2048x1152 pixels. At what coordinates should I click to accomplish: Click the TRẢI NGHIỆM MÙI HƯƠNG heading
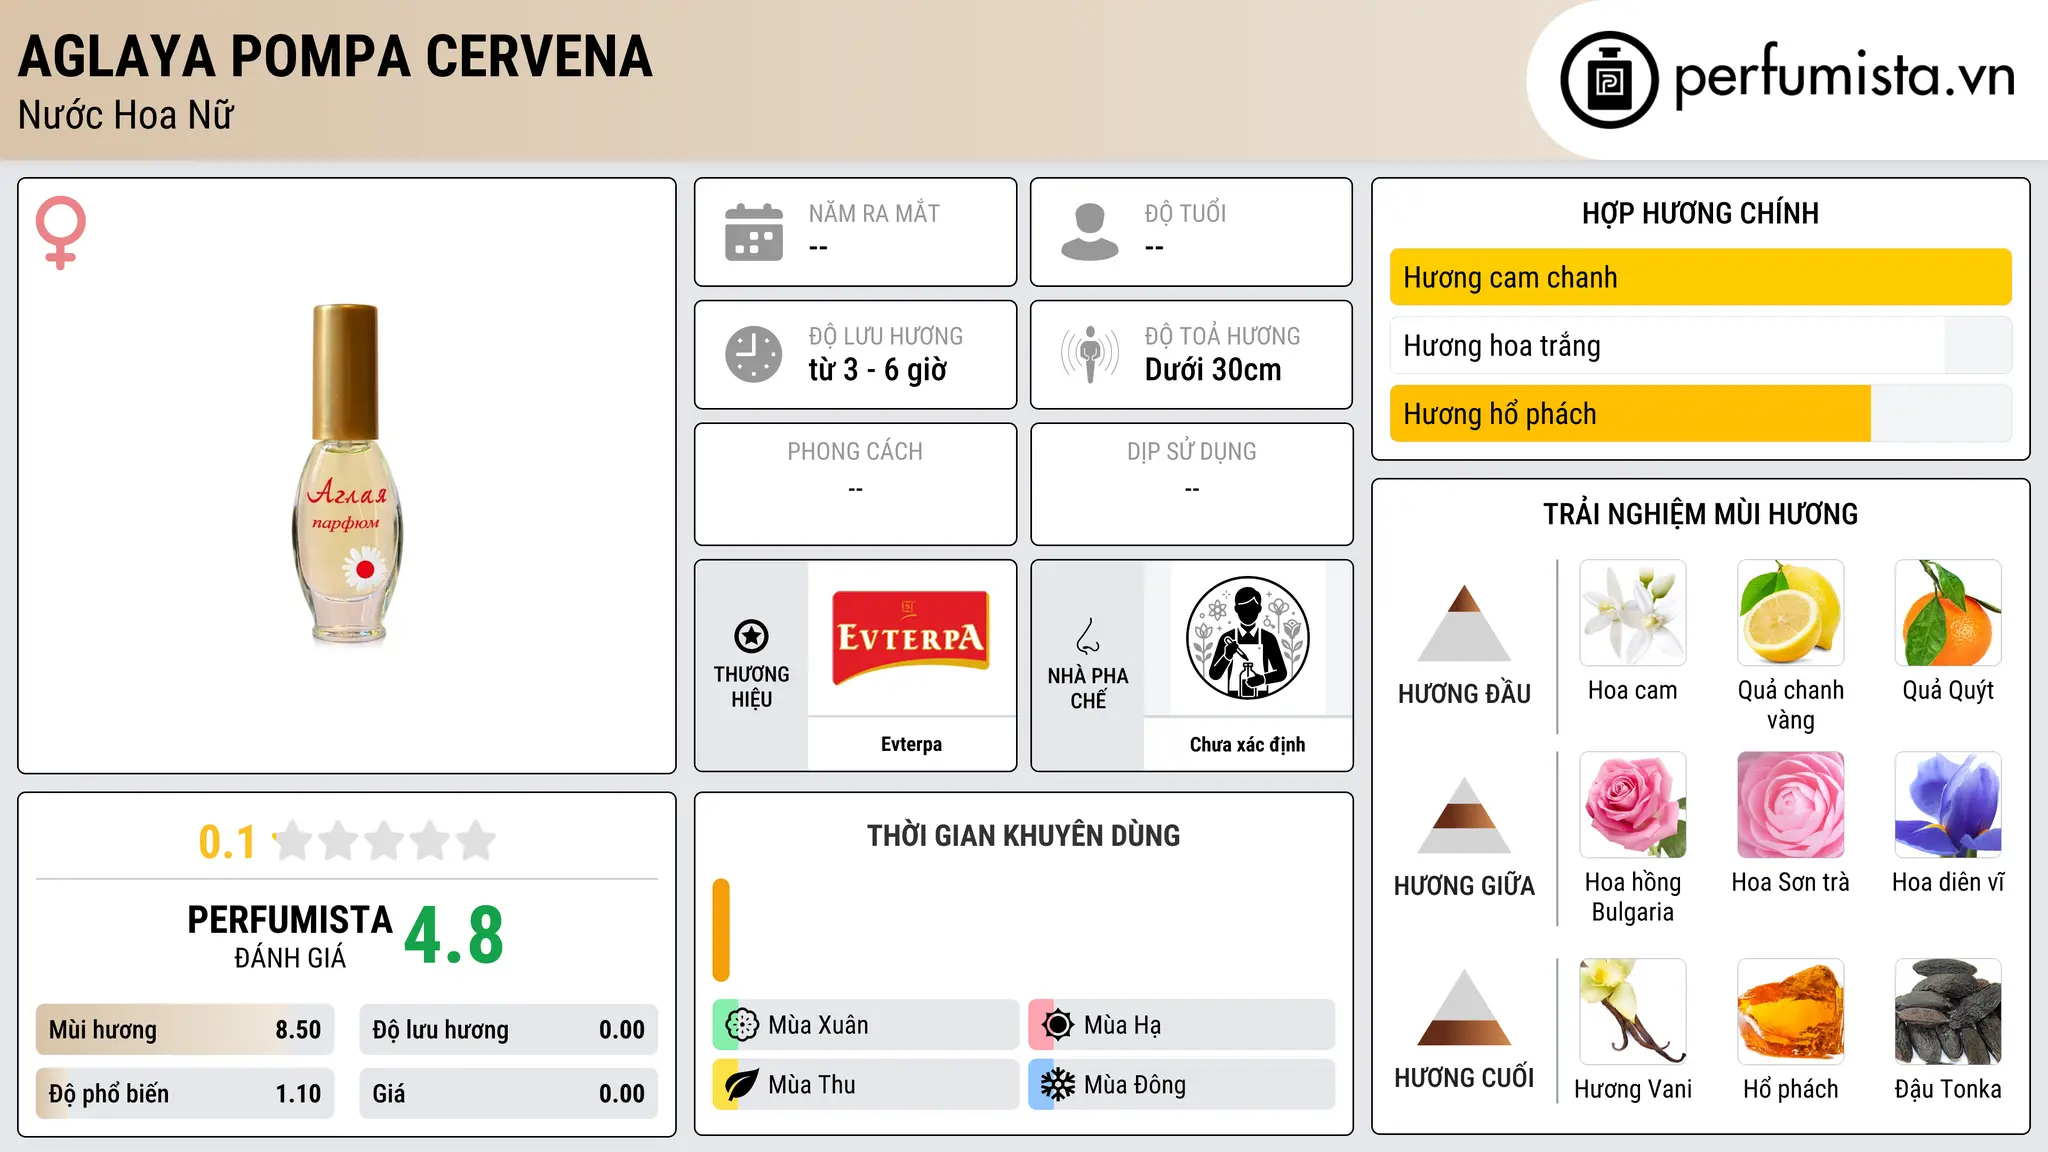(1700, 514)
